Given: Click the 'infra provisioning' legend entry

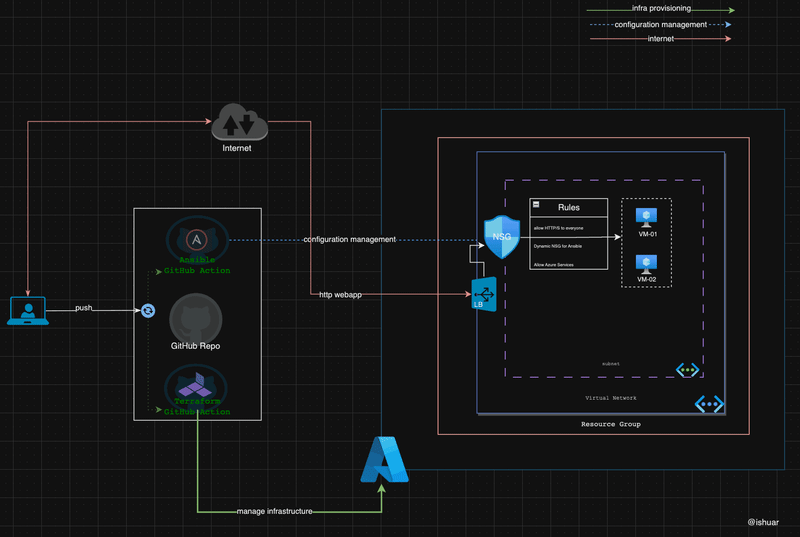Looking at the screenshot, I should [661, 8].
